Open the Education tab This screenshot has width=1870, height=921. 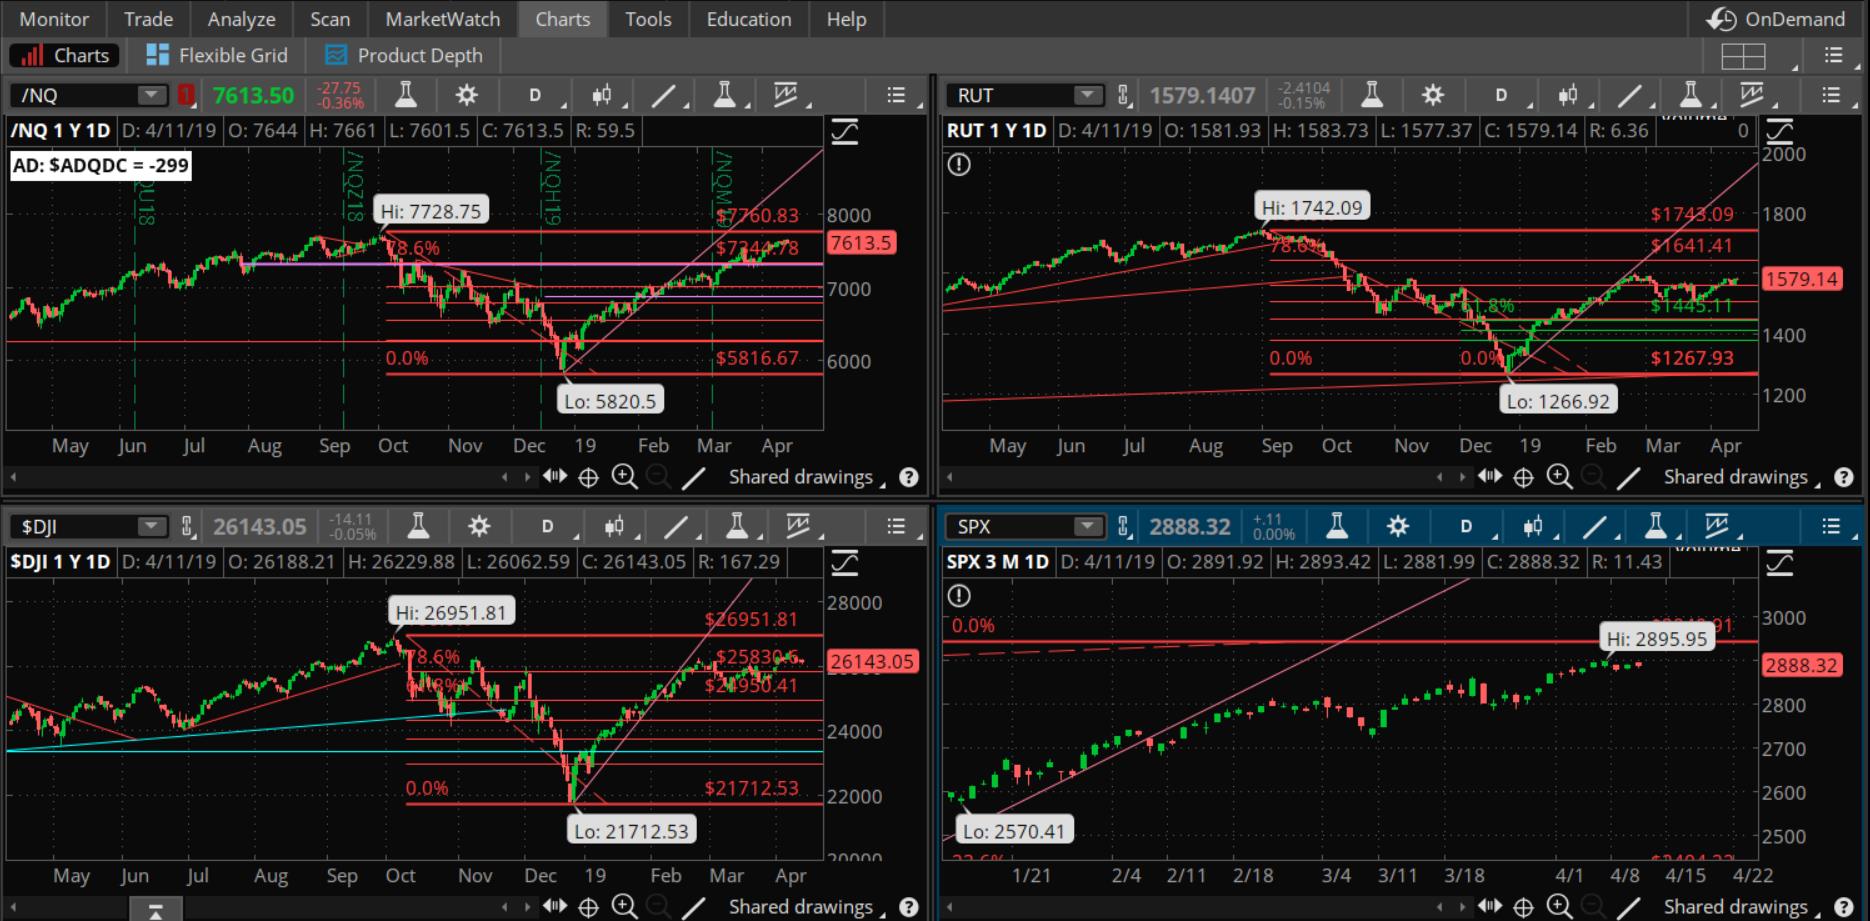748,19
